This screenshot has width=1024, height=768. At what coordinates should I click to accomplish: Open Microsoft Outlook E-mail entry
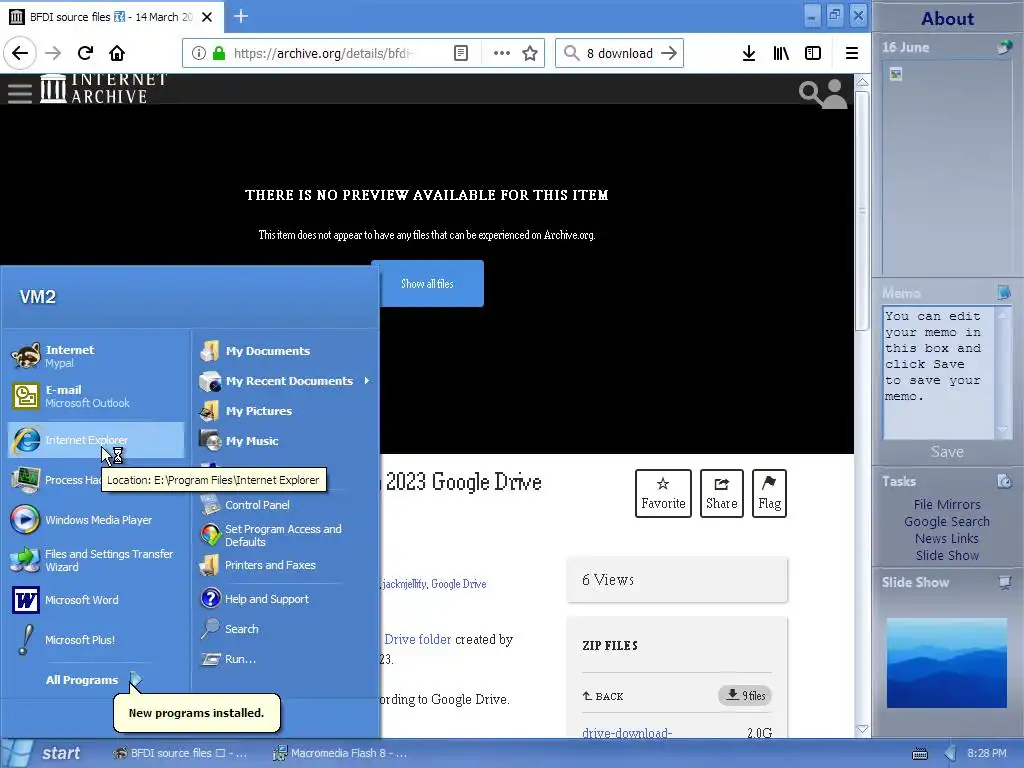pos(97,396)
